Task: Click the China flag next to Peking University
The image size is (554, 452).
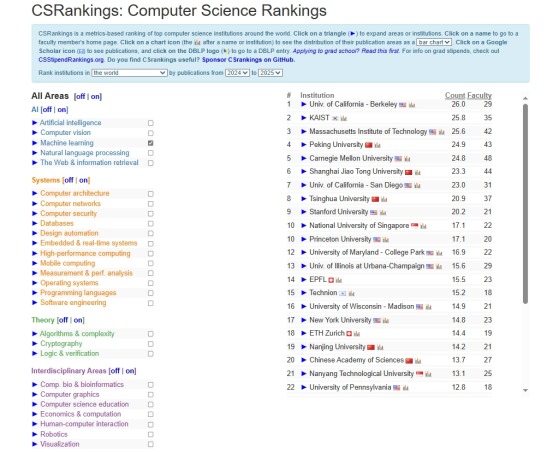Action: pyautogui.click(x=369, y=145)
